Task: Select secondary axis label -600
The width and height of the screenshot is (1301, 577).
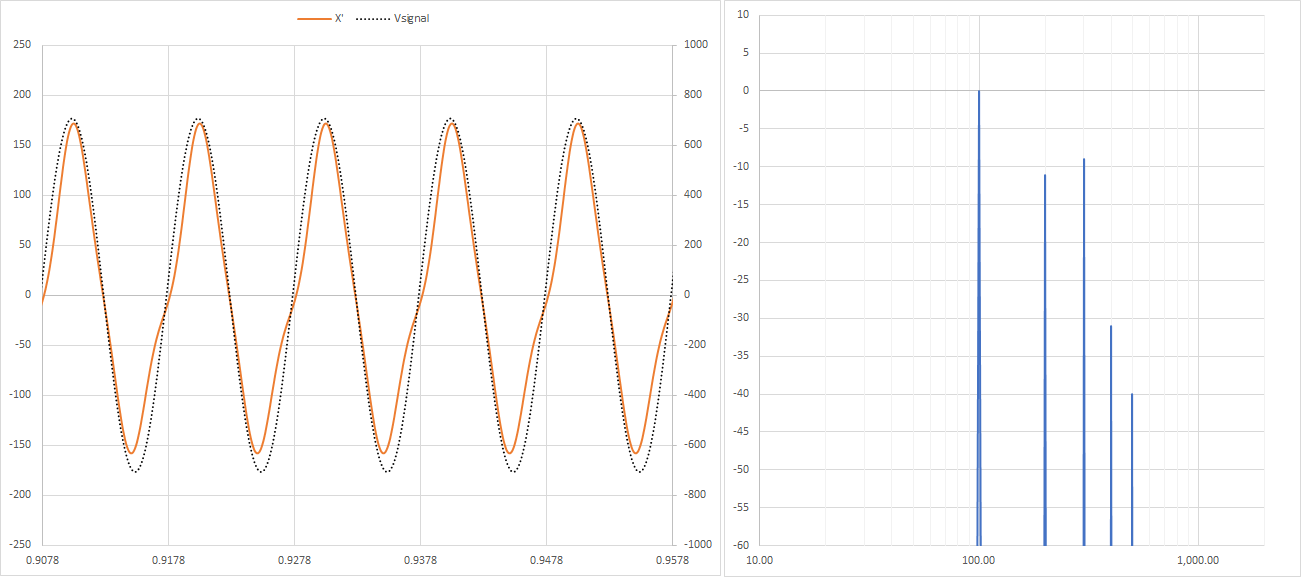Action: [x=695, y=445]
